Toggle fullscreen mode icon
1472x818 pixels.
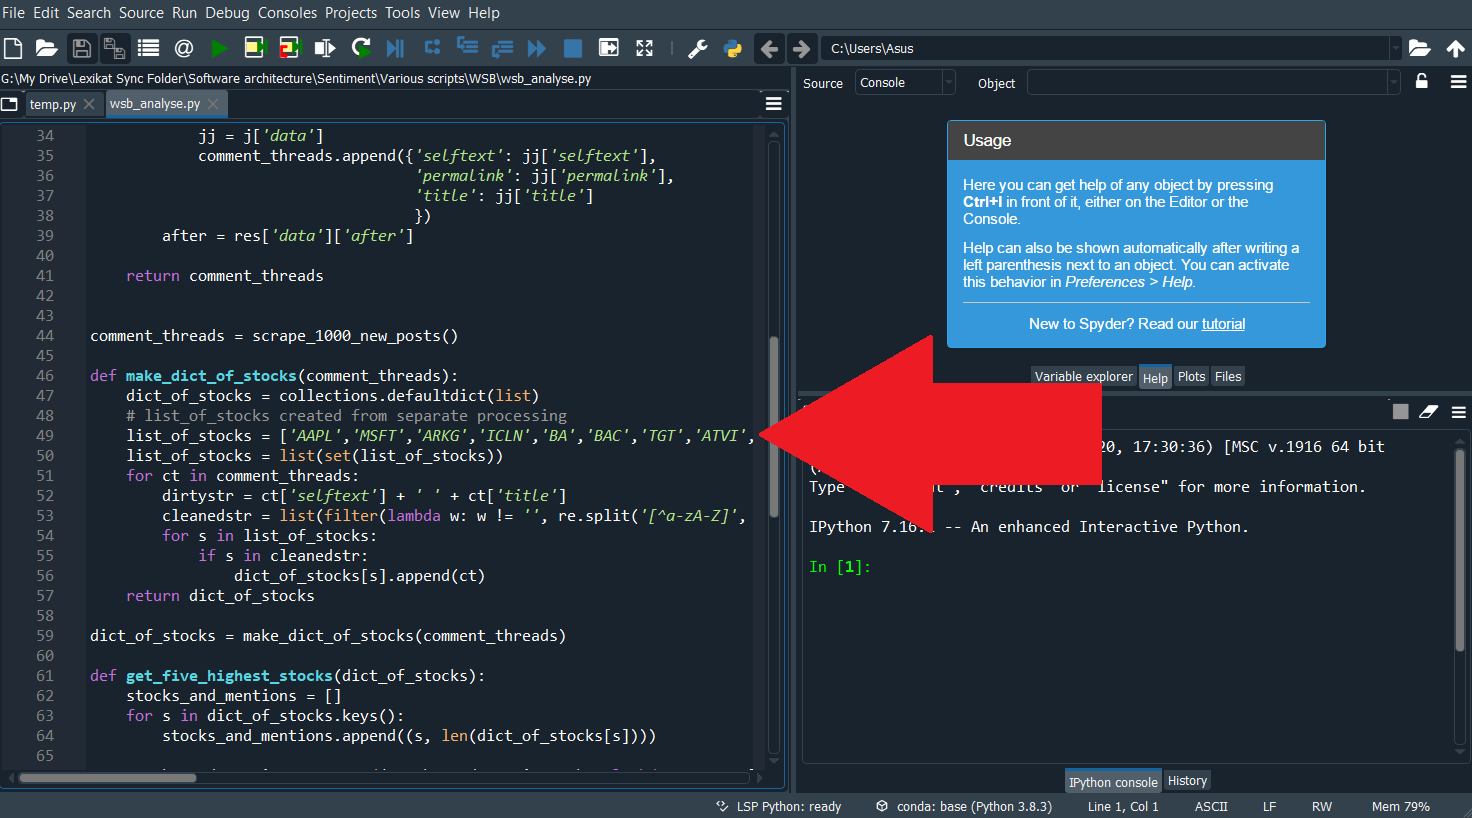click(644, 48)
